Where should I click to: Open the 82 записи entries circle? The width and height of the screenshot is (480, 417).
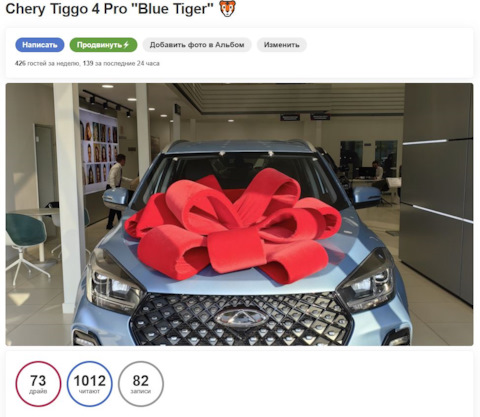[141, 384]
